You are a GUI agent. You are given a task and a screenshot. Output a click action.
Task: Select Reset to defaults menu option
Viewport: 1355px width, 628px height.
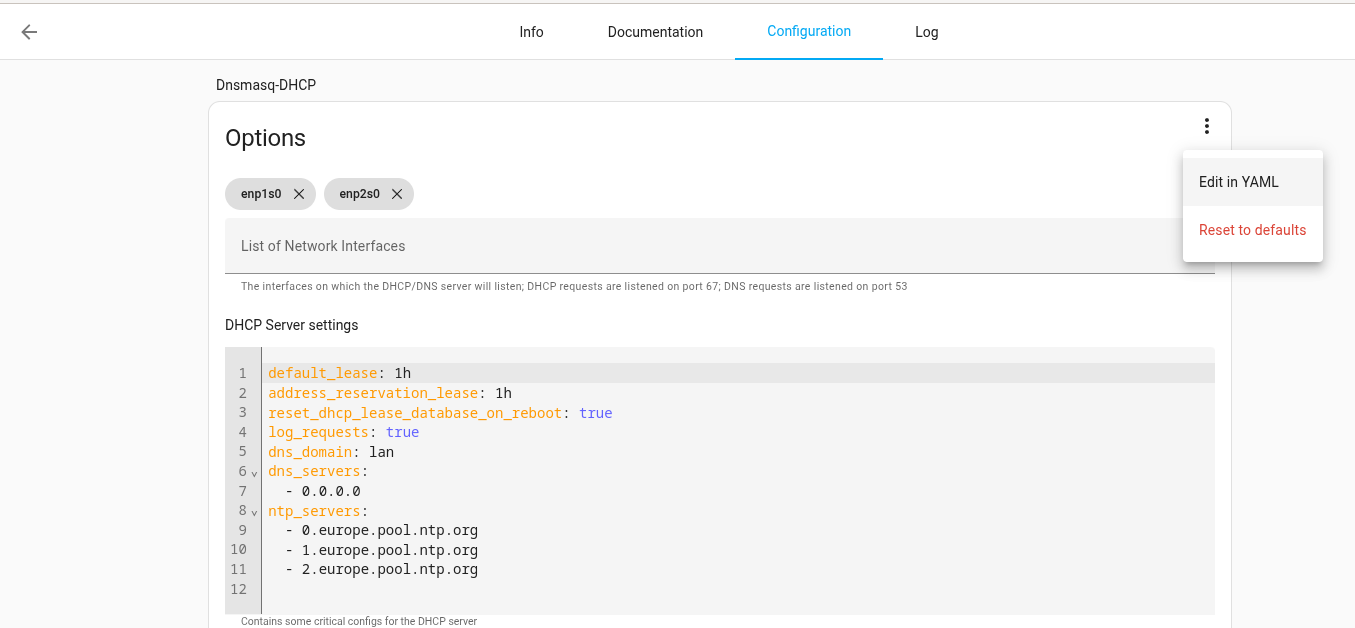pos(1252,230)
